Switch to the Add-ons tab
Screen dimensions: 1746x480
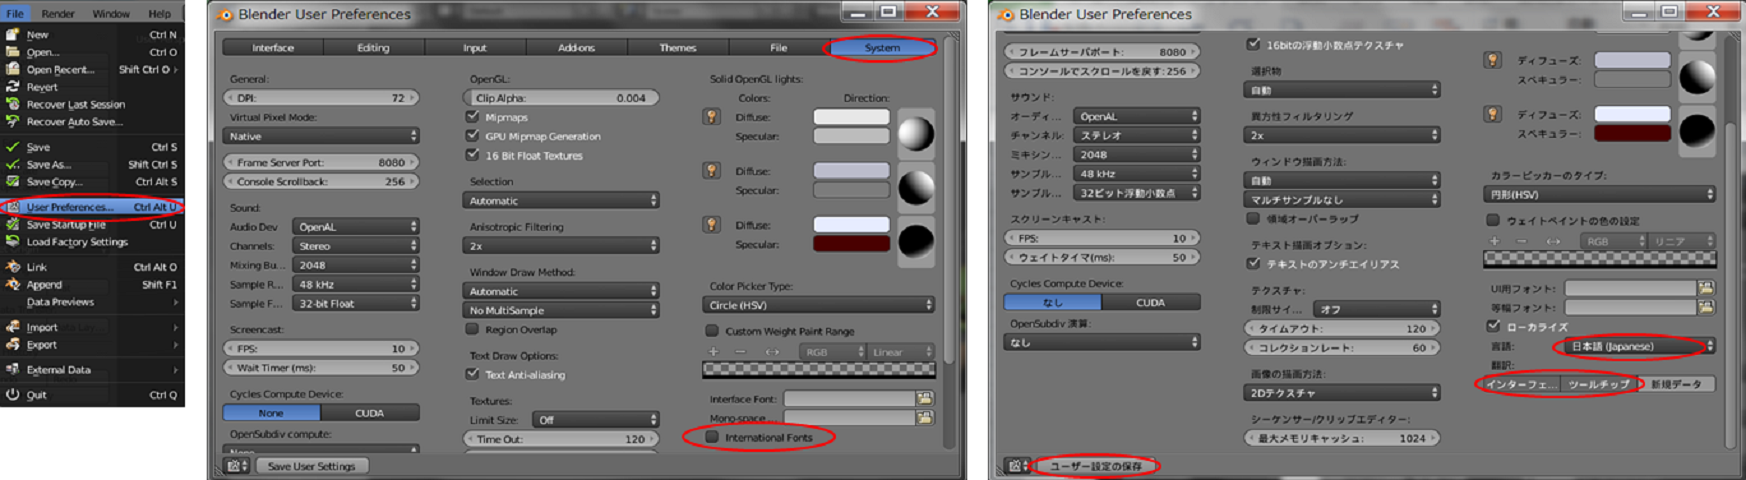click(x=576, y=48)
